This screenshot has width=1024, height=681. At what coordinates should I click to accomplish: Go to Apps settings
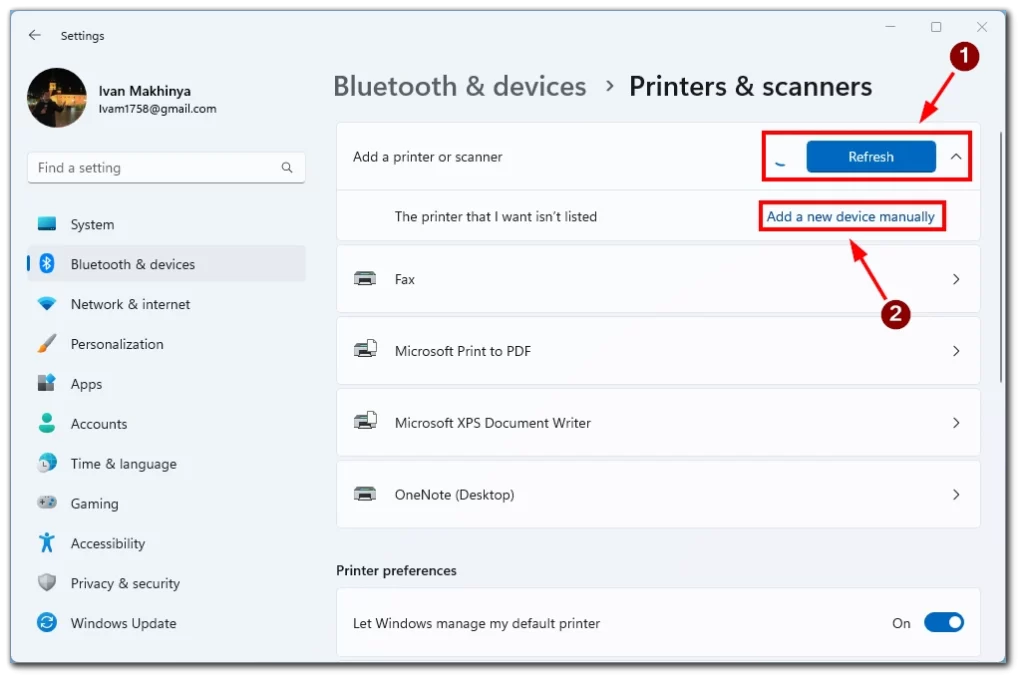coord(167,383)
